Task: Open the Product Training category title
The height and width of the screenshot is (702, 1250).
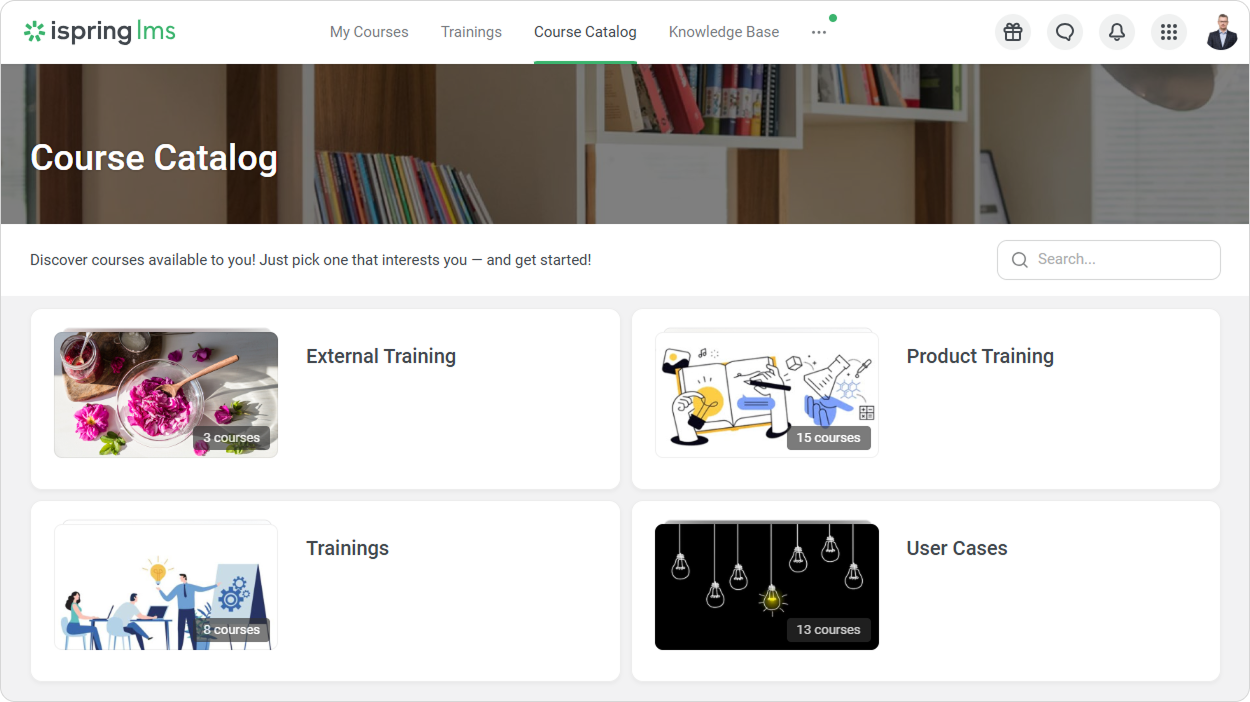Action: (x=980, y=356)
